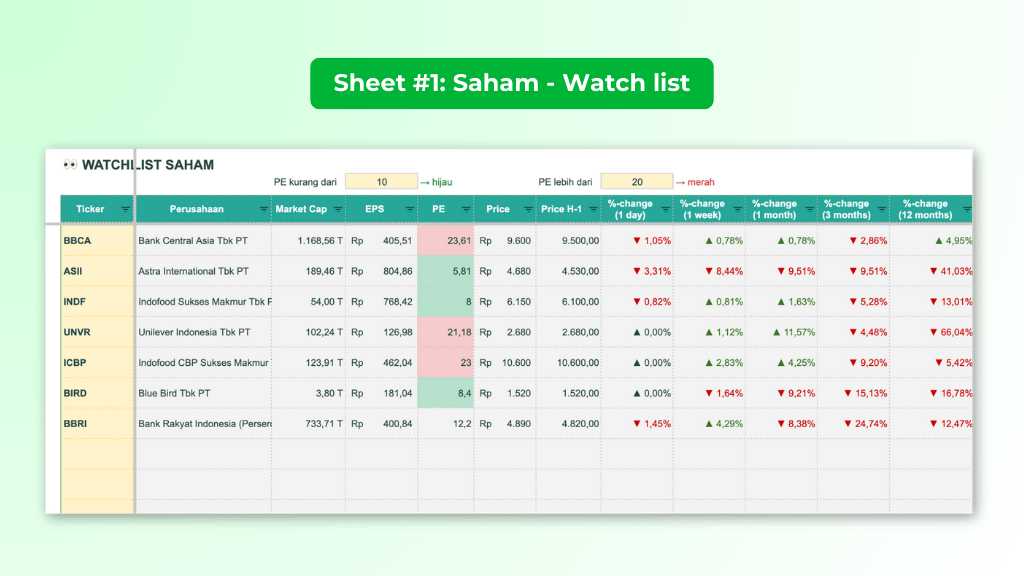
Task: Open the filter icon on the Market Cap column
Action: point(336,209)
